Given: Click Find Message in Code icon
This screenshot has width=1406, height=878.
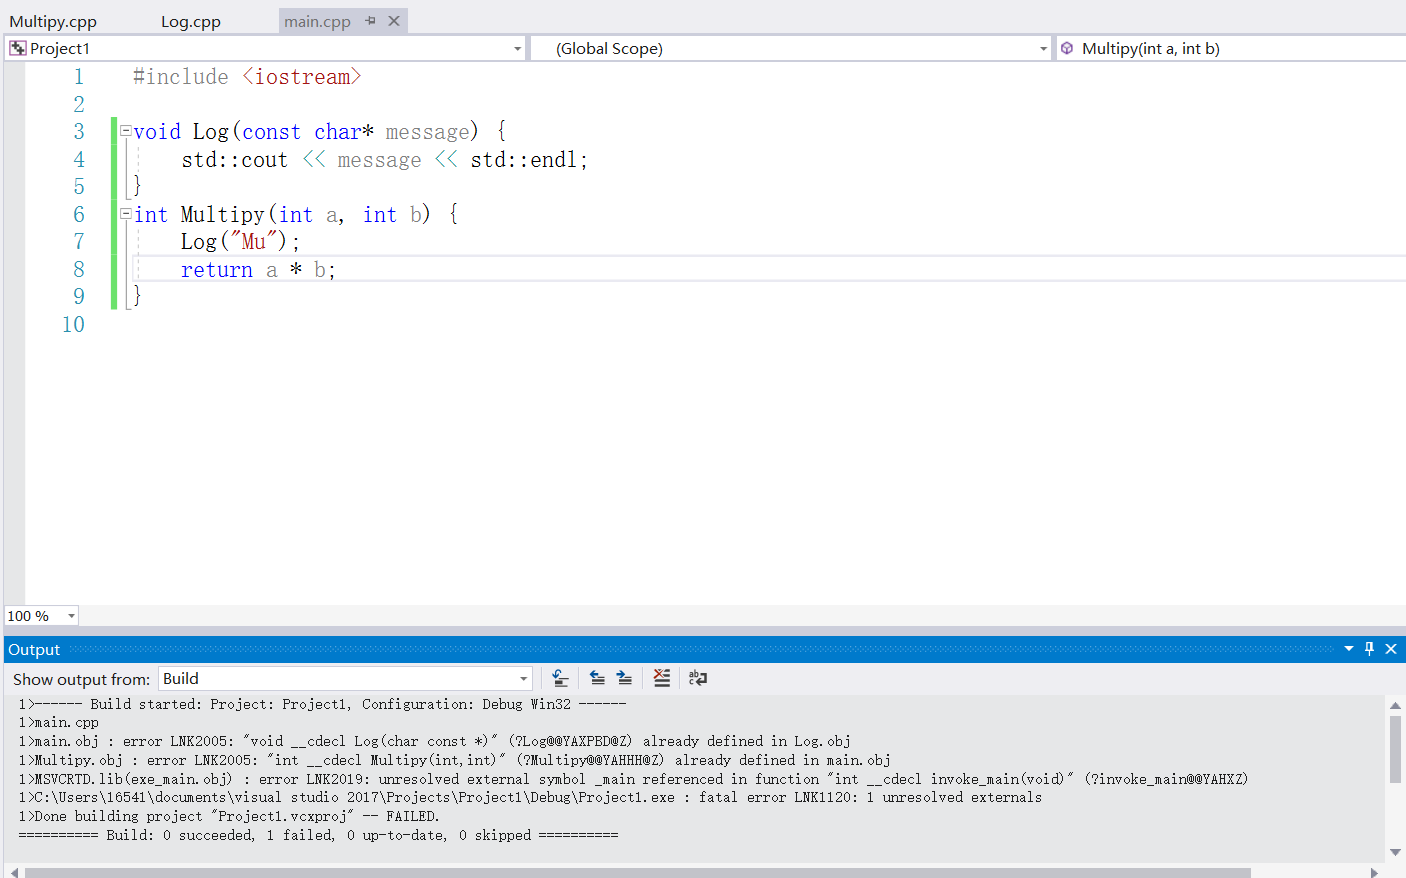Looking at the screenshot, I should click(561, 678).
